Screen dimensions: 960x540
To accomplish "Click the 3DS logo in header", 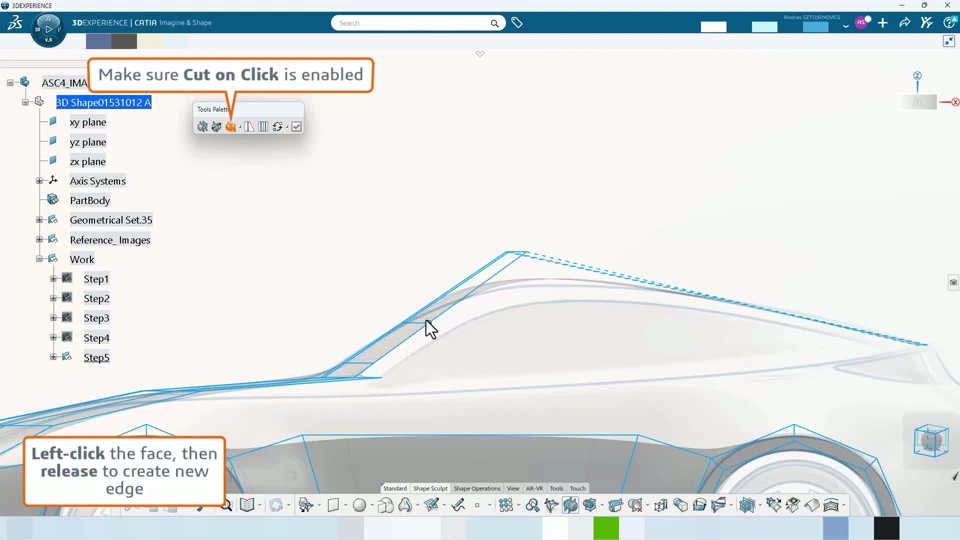I will coord(15,23).
